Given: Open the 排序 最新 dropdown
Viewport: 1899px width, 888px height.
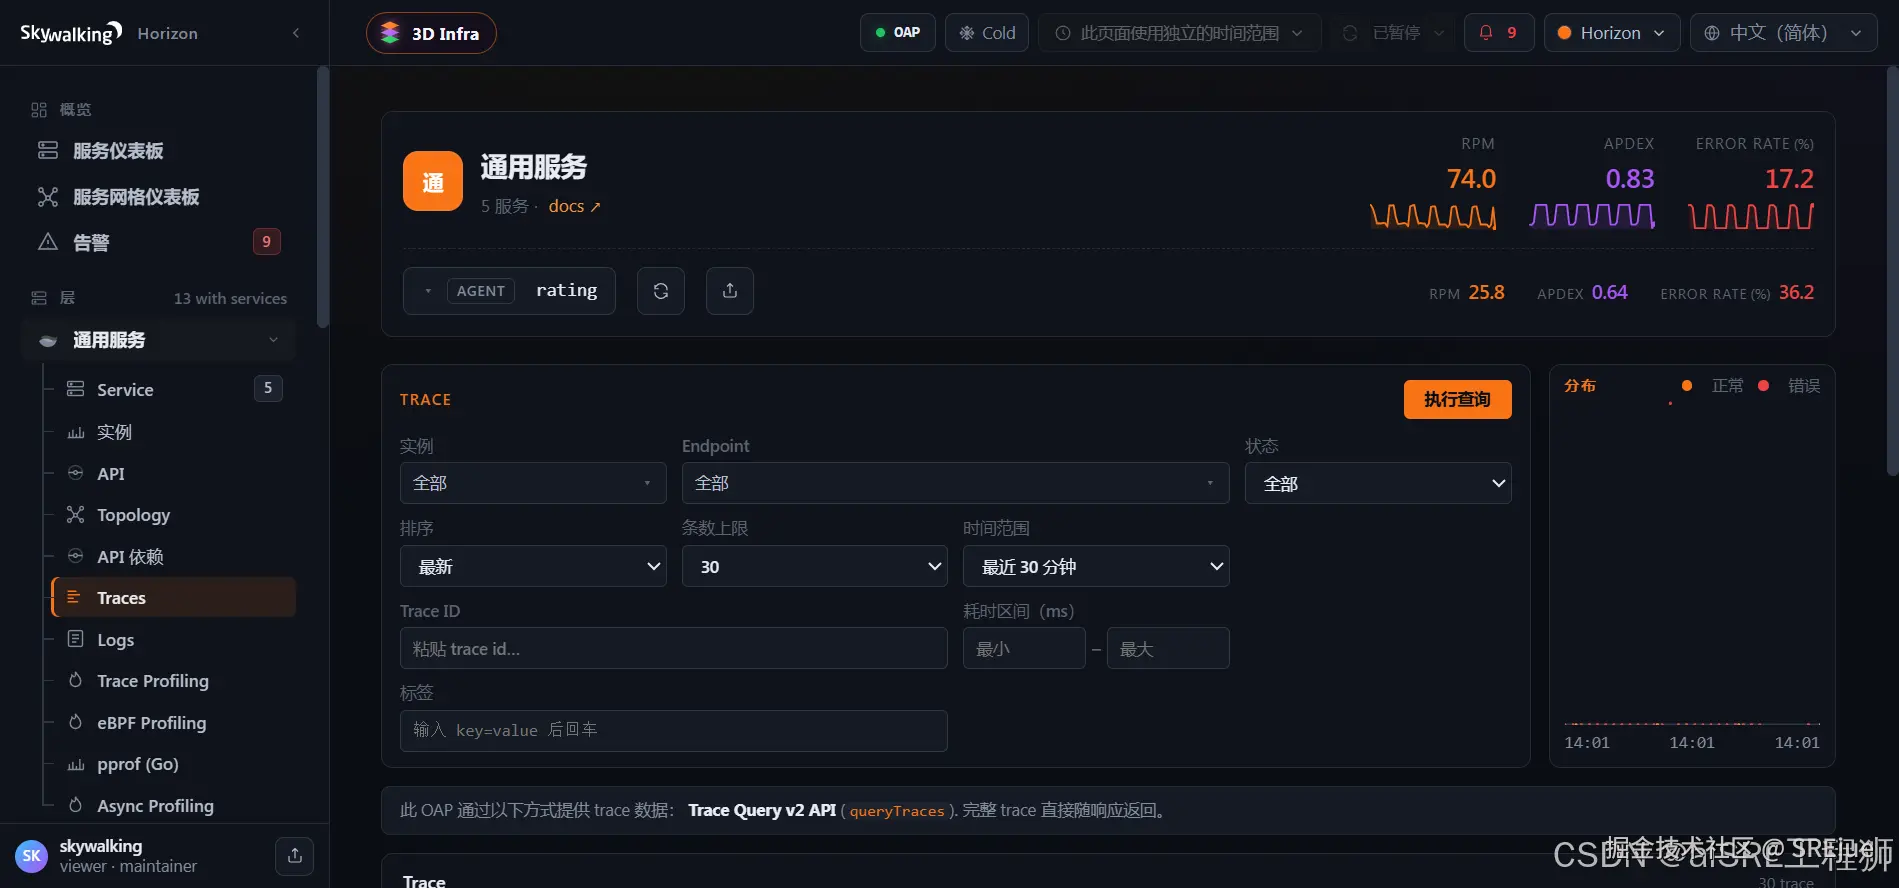Looking at the screenshot, I should coord(533,566).
